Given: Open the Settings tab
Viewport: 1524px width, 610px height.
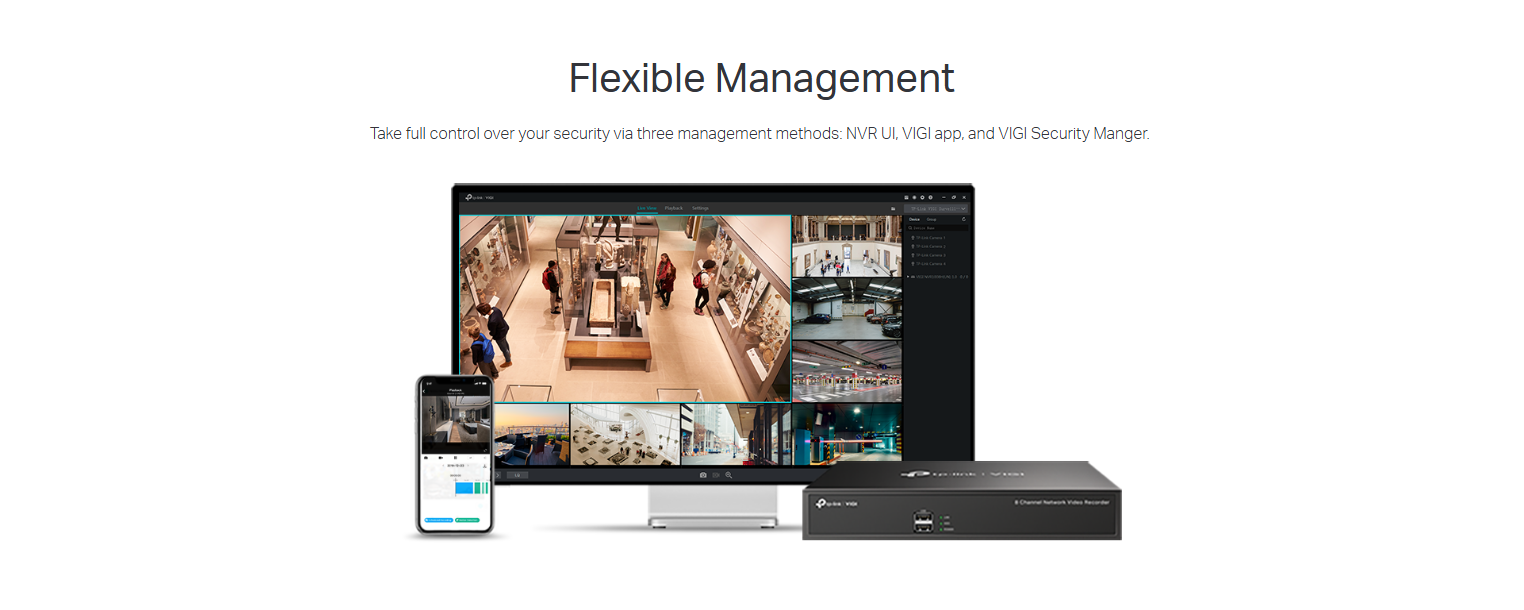Looking at the screenshot, I should [700, 208].
